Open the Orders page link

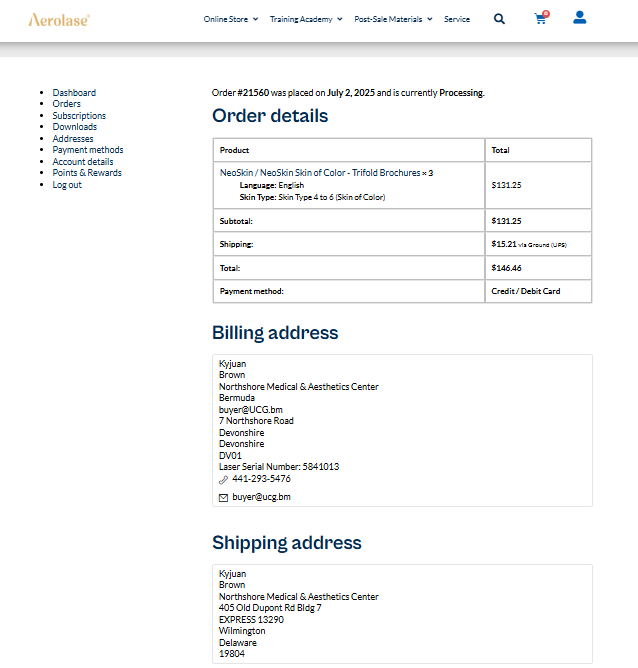coord(67,104)
